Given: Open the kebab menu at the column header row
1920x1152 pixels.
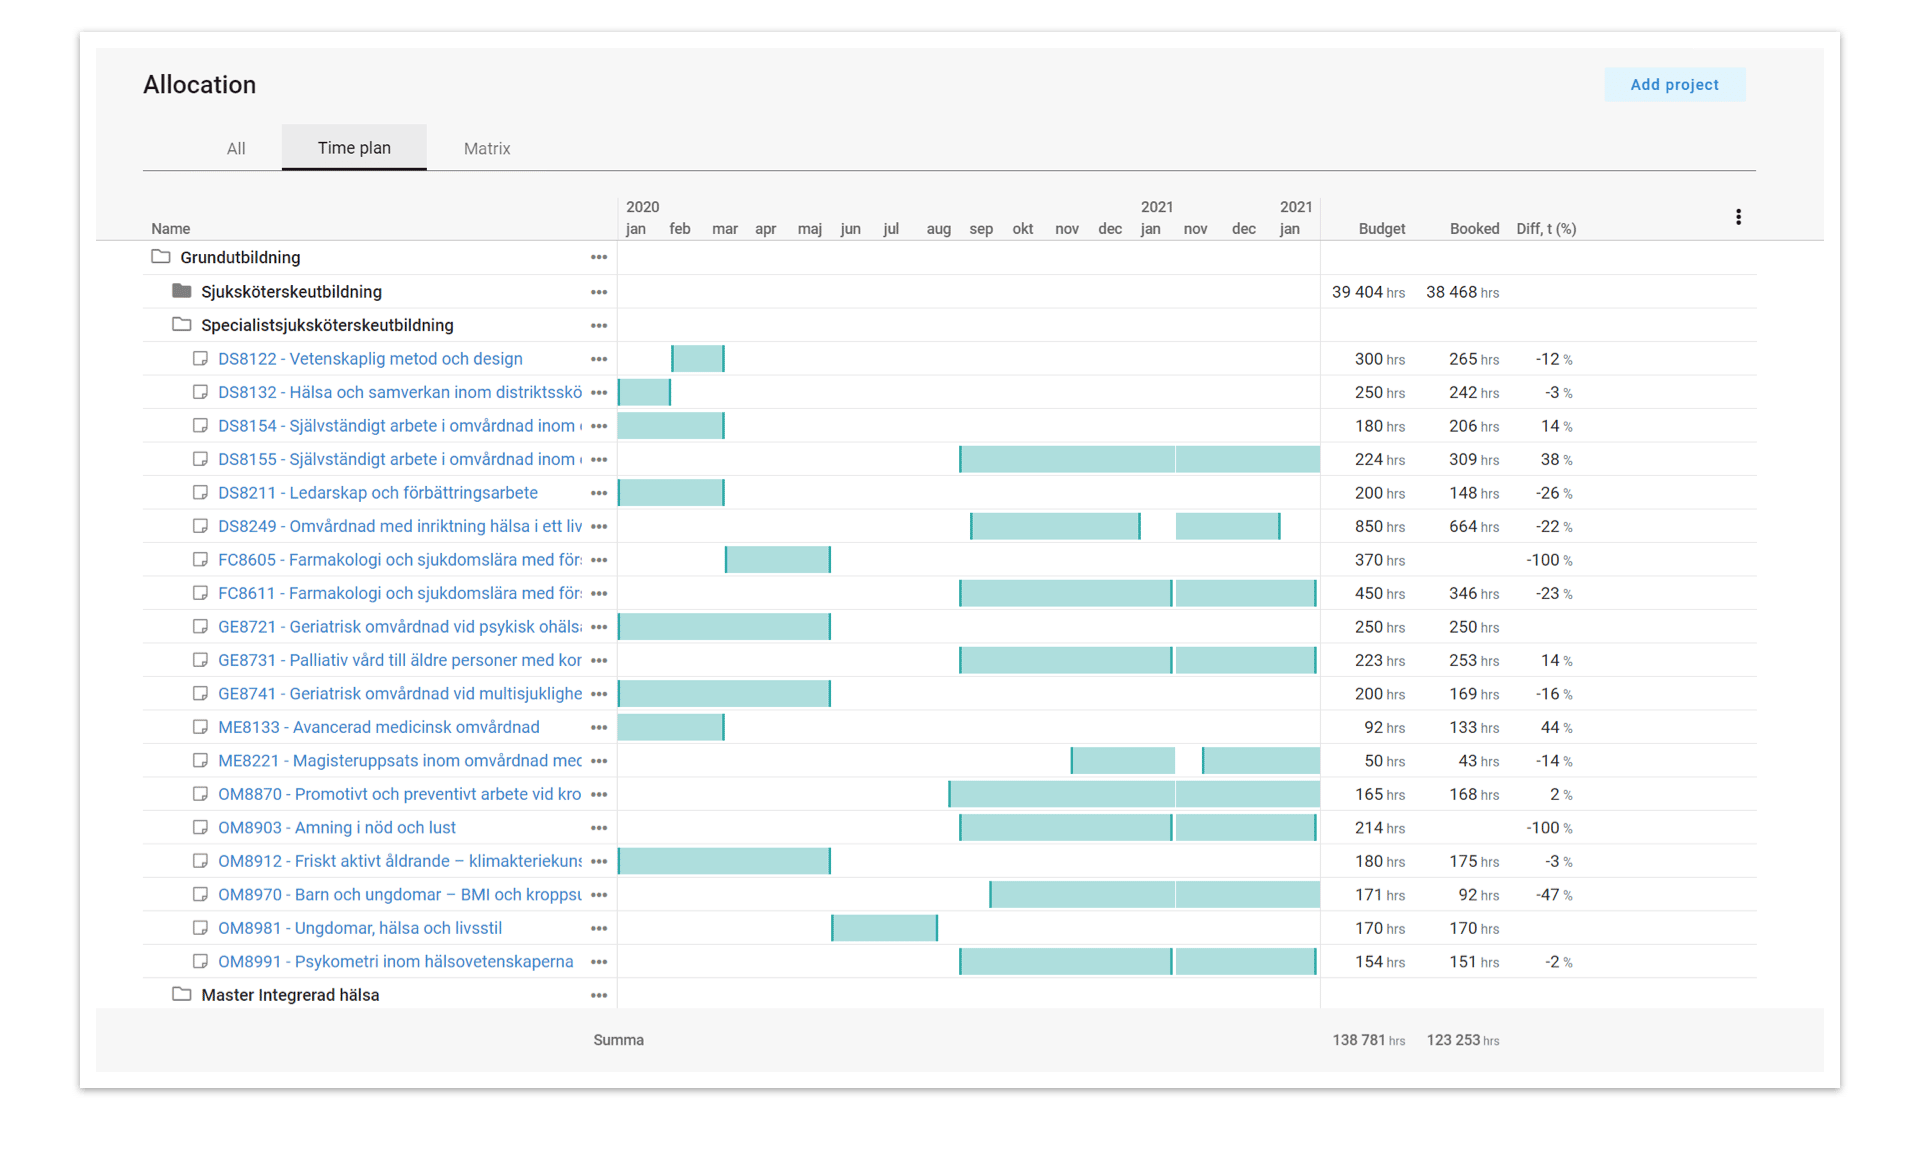Looking at the screenshot, I should [1738, 216].
